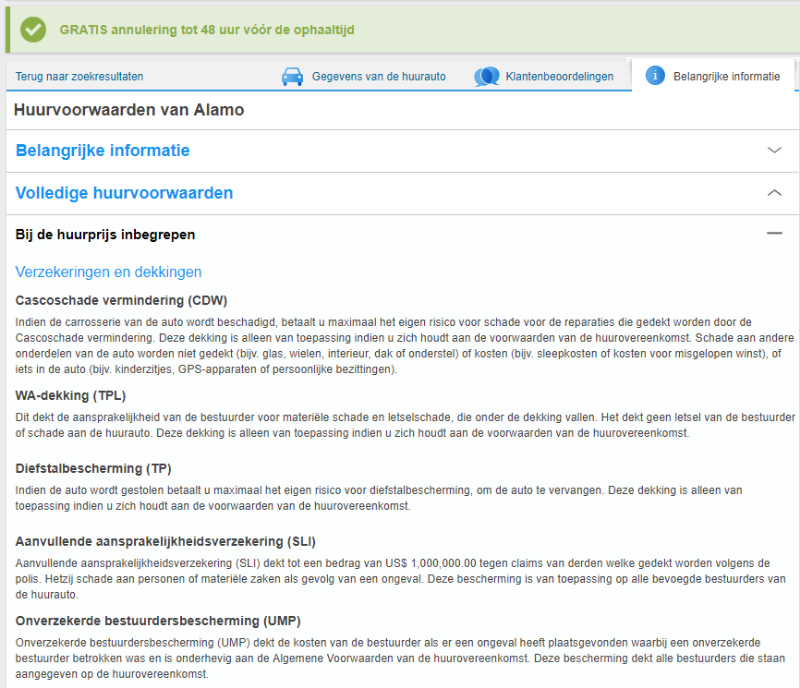Screen dimensions: 800x688
Task: Expand Belangrijke informatie with the down chevron
Action: pyautogui.click(x=774, y=150)
